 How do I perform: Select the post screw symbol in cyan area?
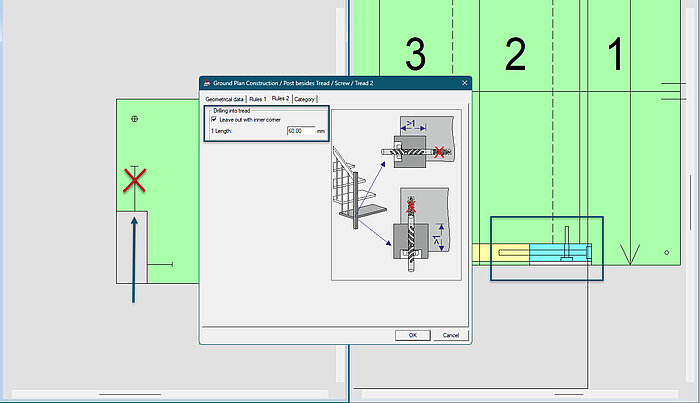[x=567, y=244]
